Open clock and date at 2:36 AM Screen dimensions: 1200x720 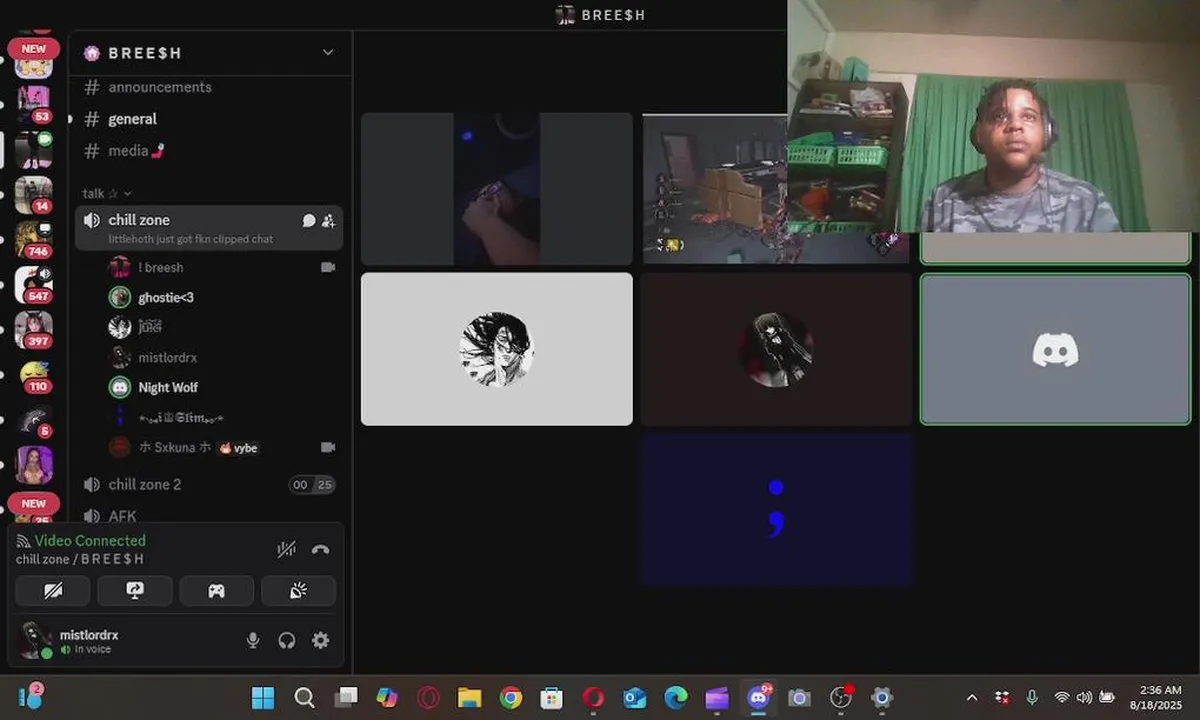(x=1155, y=698)
